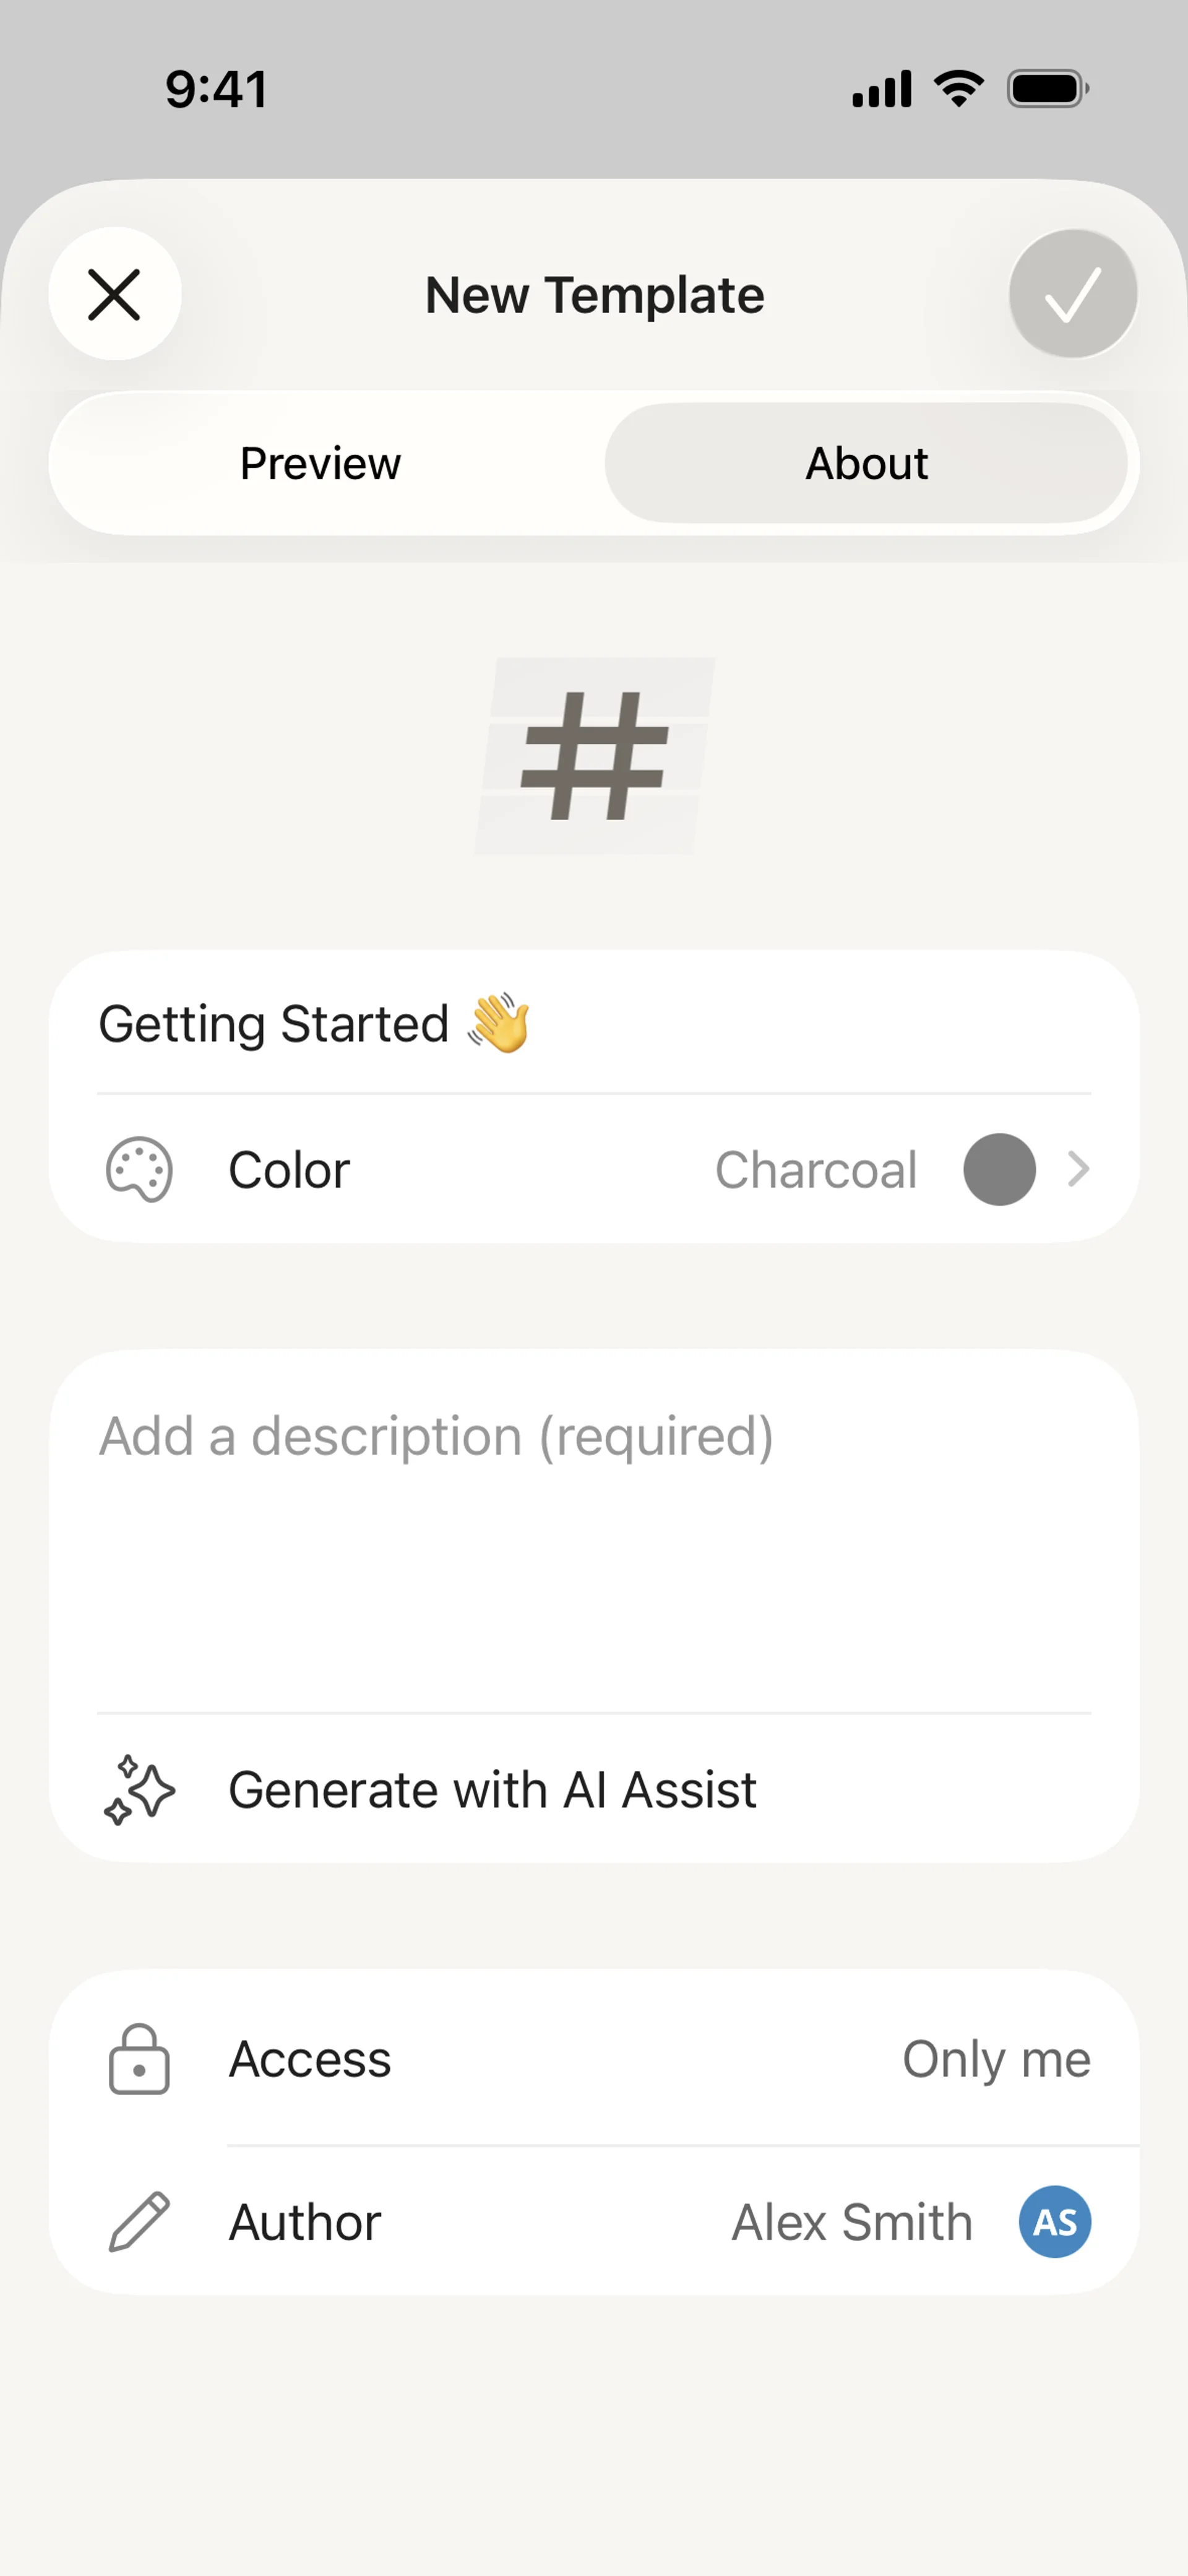
Task: Tap Generate with AI Assist
Action: tap(492, 1789)
